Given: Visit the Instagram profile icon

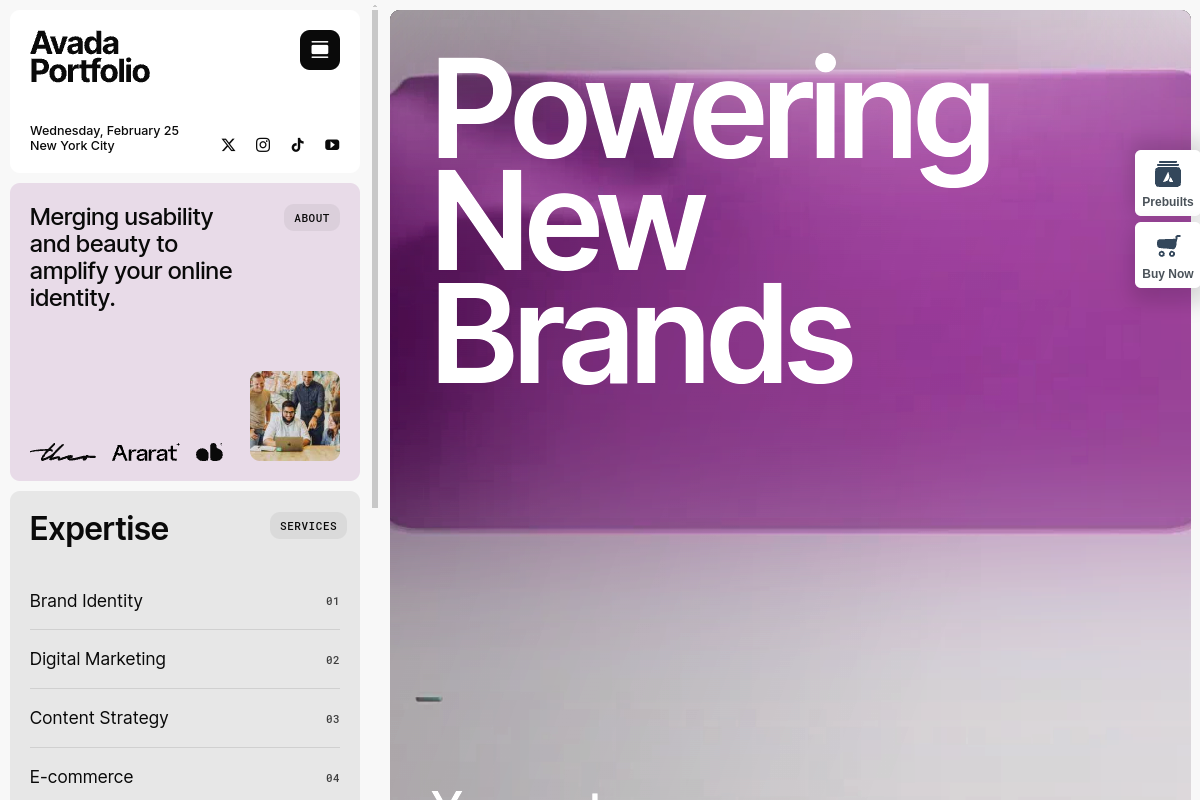Looking at the screenshot, I should pyautogui.click(x=263, y=145).
